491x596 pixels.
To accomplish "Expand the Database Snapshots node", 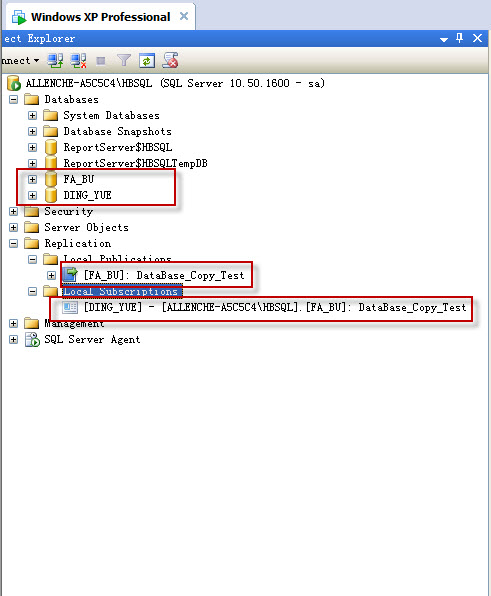I will click(x=33, y=132).
